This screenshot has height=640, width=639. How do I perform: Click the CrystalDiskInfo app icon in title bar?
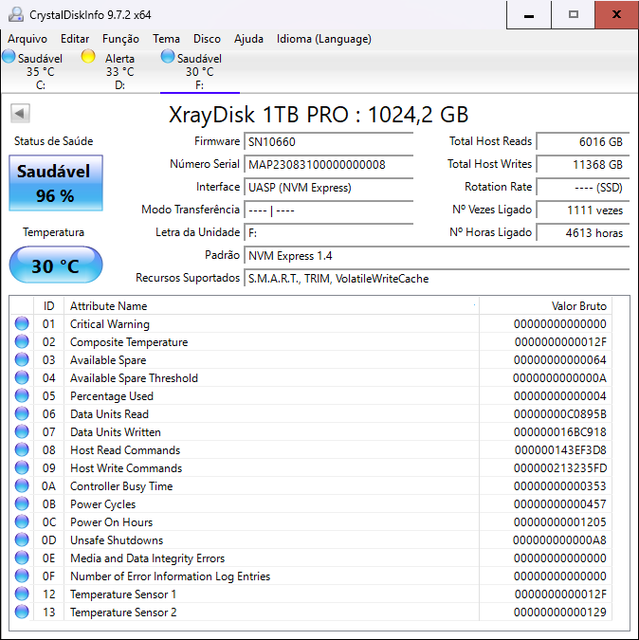[x=16, y=15]
